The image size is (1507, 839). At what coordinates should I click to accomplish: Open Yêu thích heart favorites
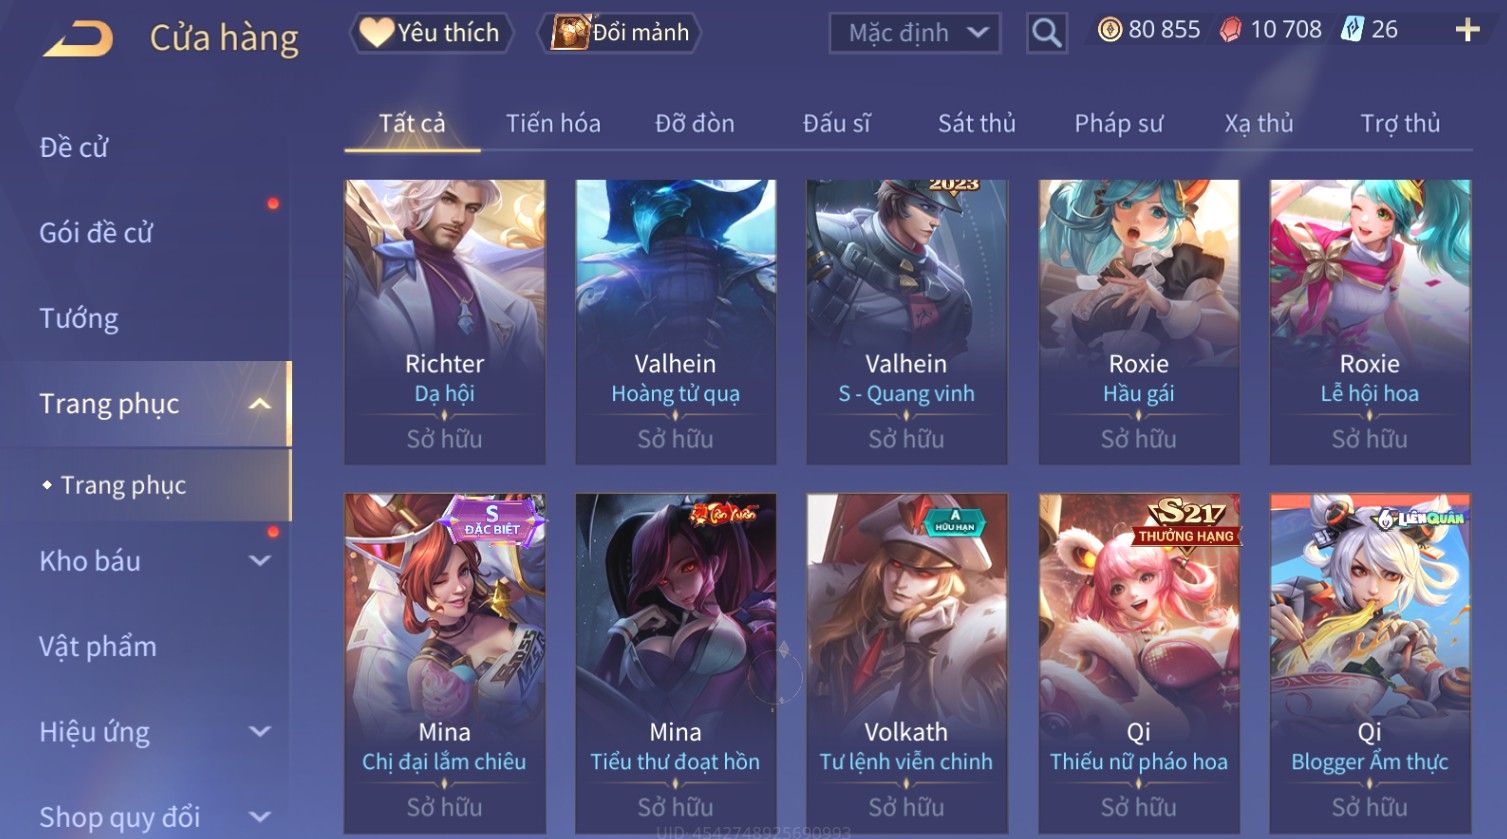(431, 33)
